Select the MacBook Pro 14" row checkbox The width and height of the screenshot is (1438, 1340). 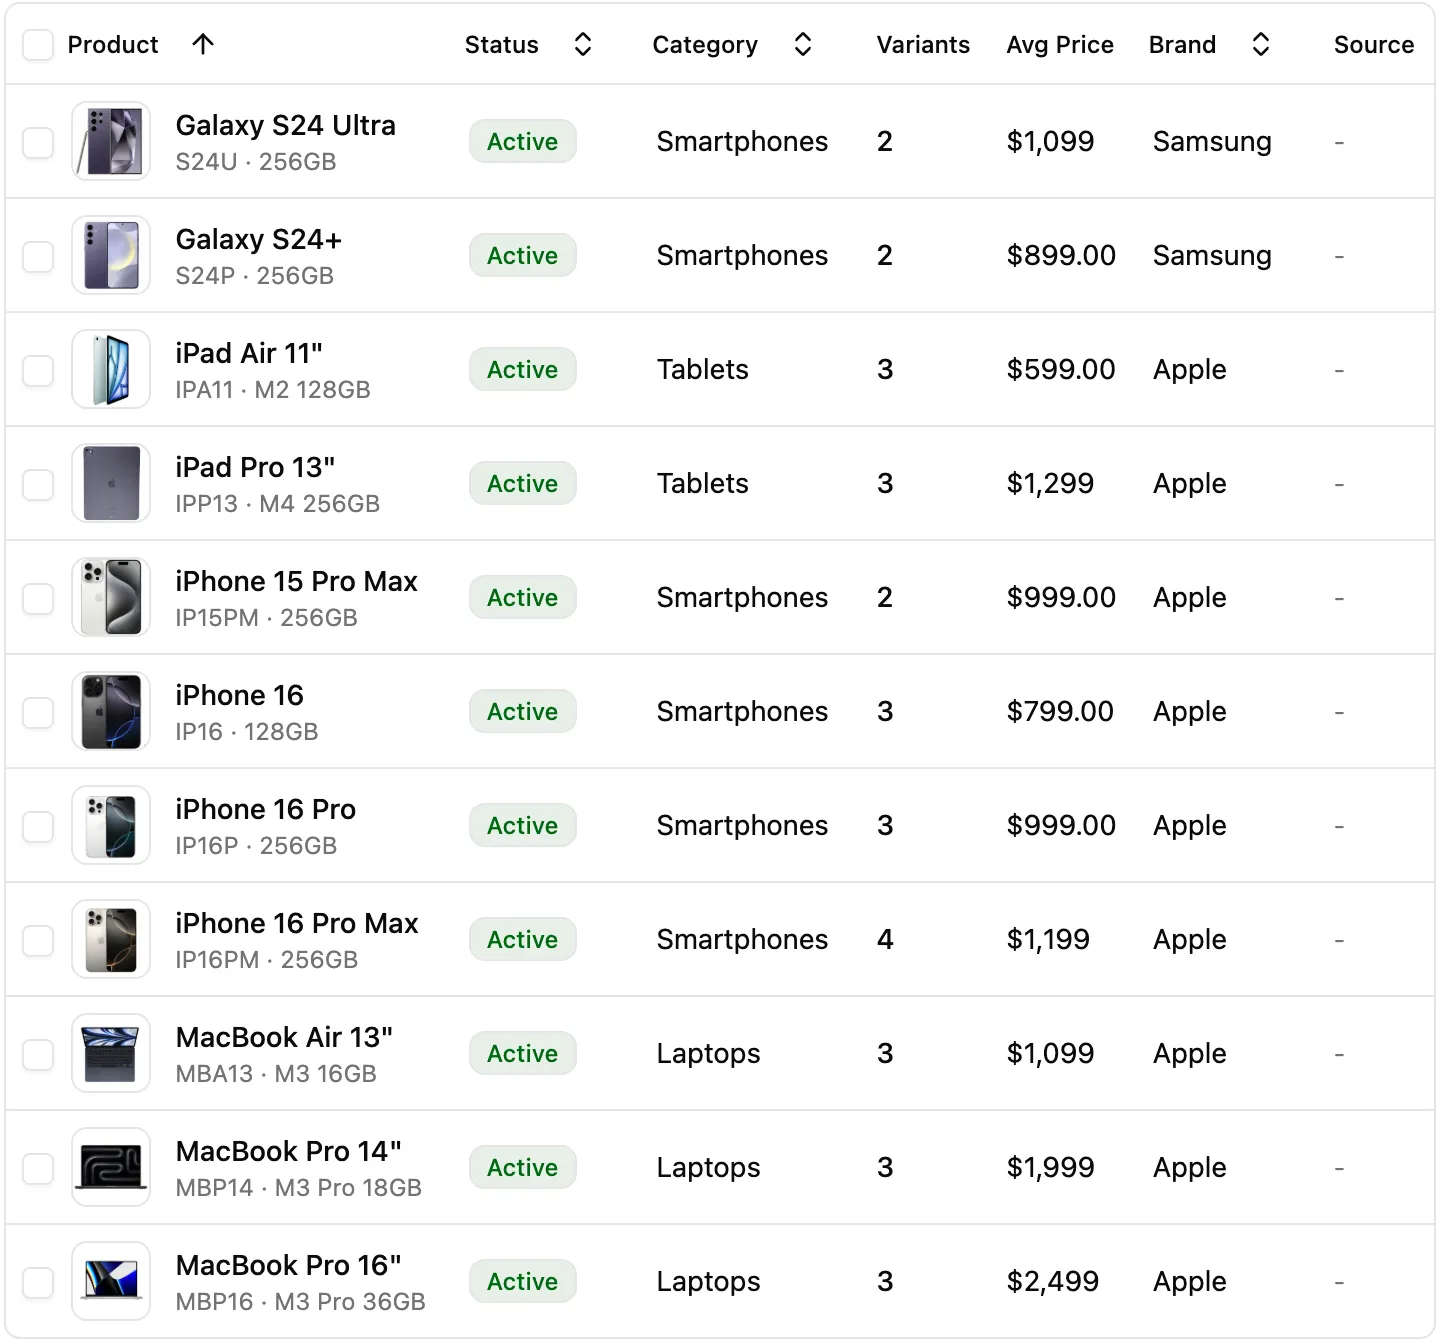click(37, 1167)
